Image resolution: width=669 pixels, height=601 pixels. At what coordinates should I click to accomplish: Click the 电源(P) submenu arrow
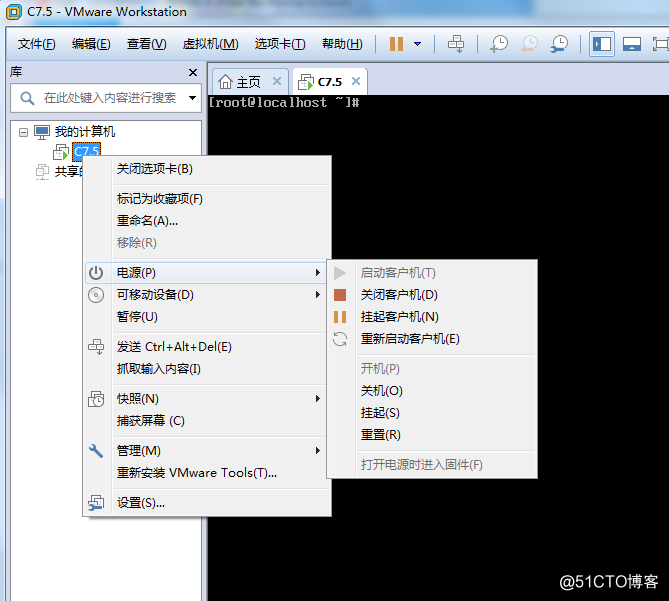317,273
